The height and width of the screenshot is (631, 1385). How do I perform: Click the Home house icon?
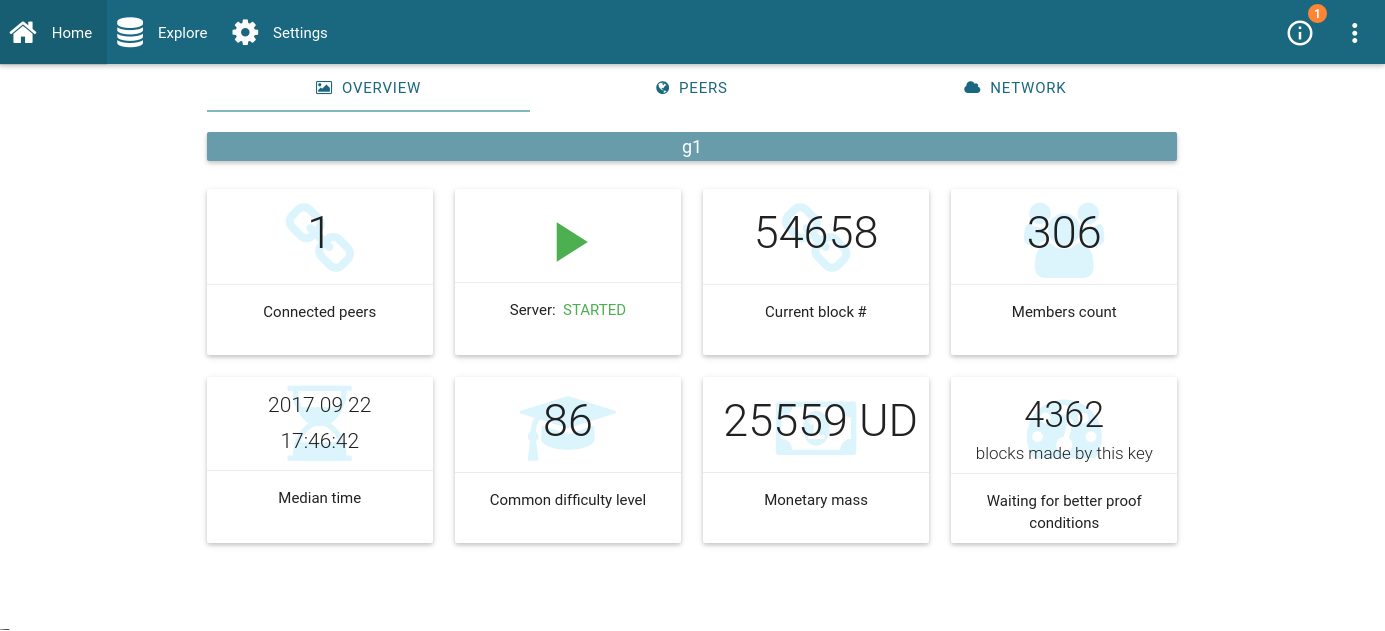(23, 33)
